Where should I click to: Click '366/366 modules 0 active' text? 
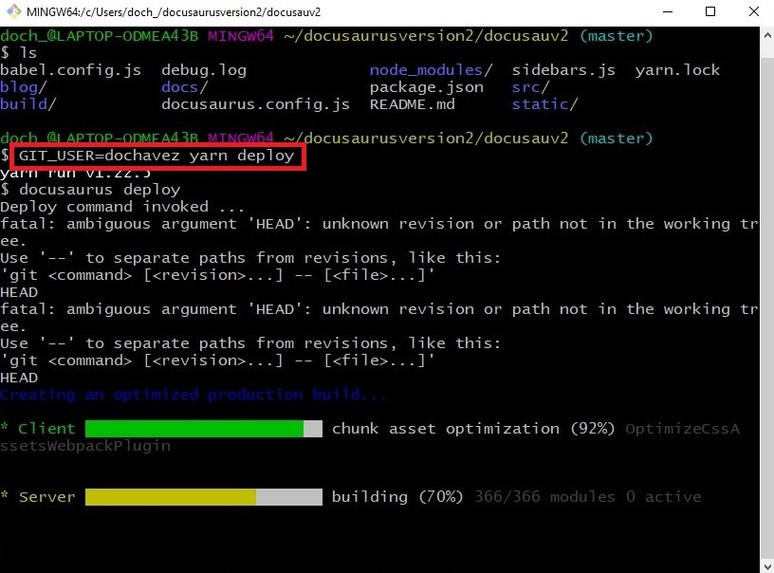pyautogui.click(x=587, y=497)
